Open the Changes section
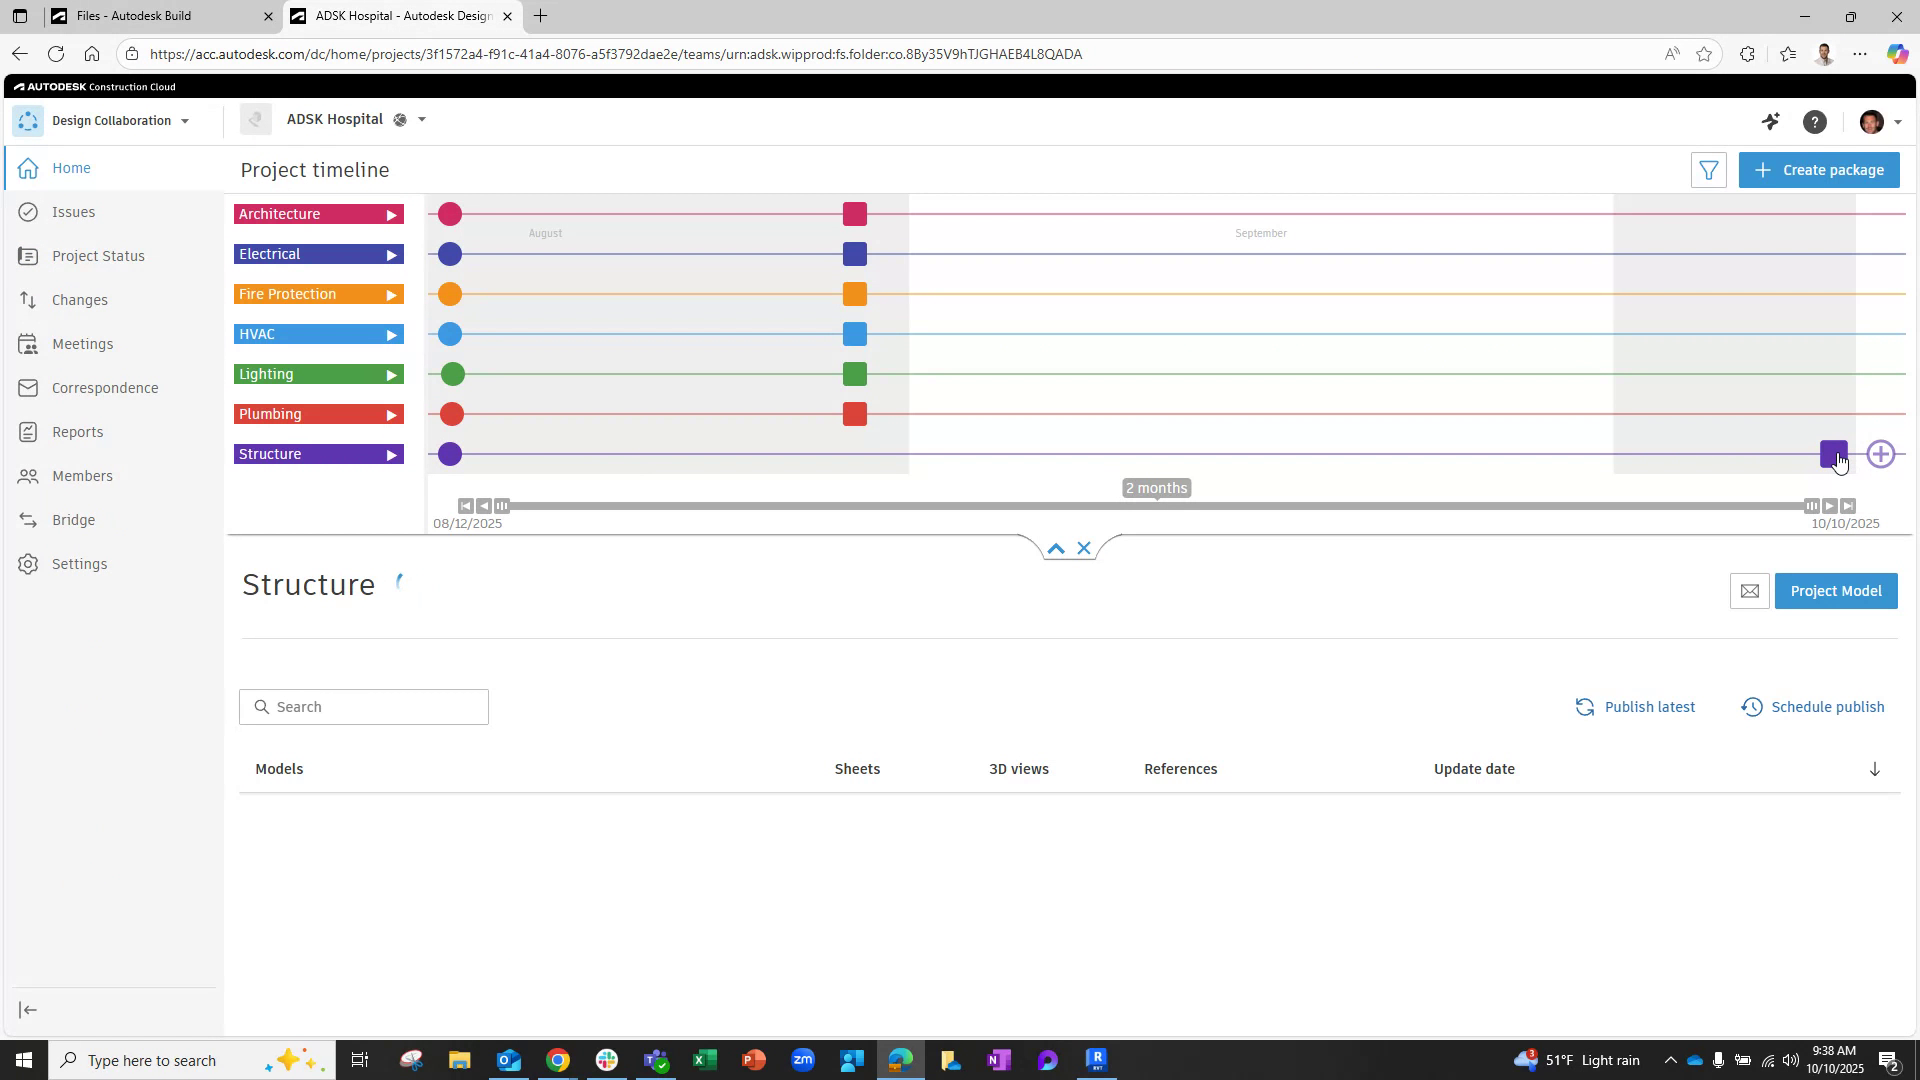Image resolution: width=1920 pixels, height=1080 pixels. tap(80, 300)
